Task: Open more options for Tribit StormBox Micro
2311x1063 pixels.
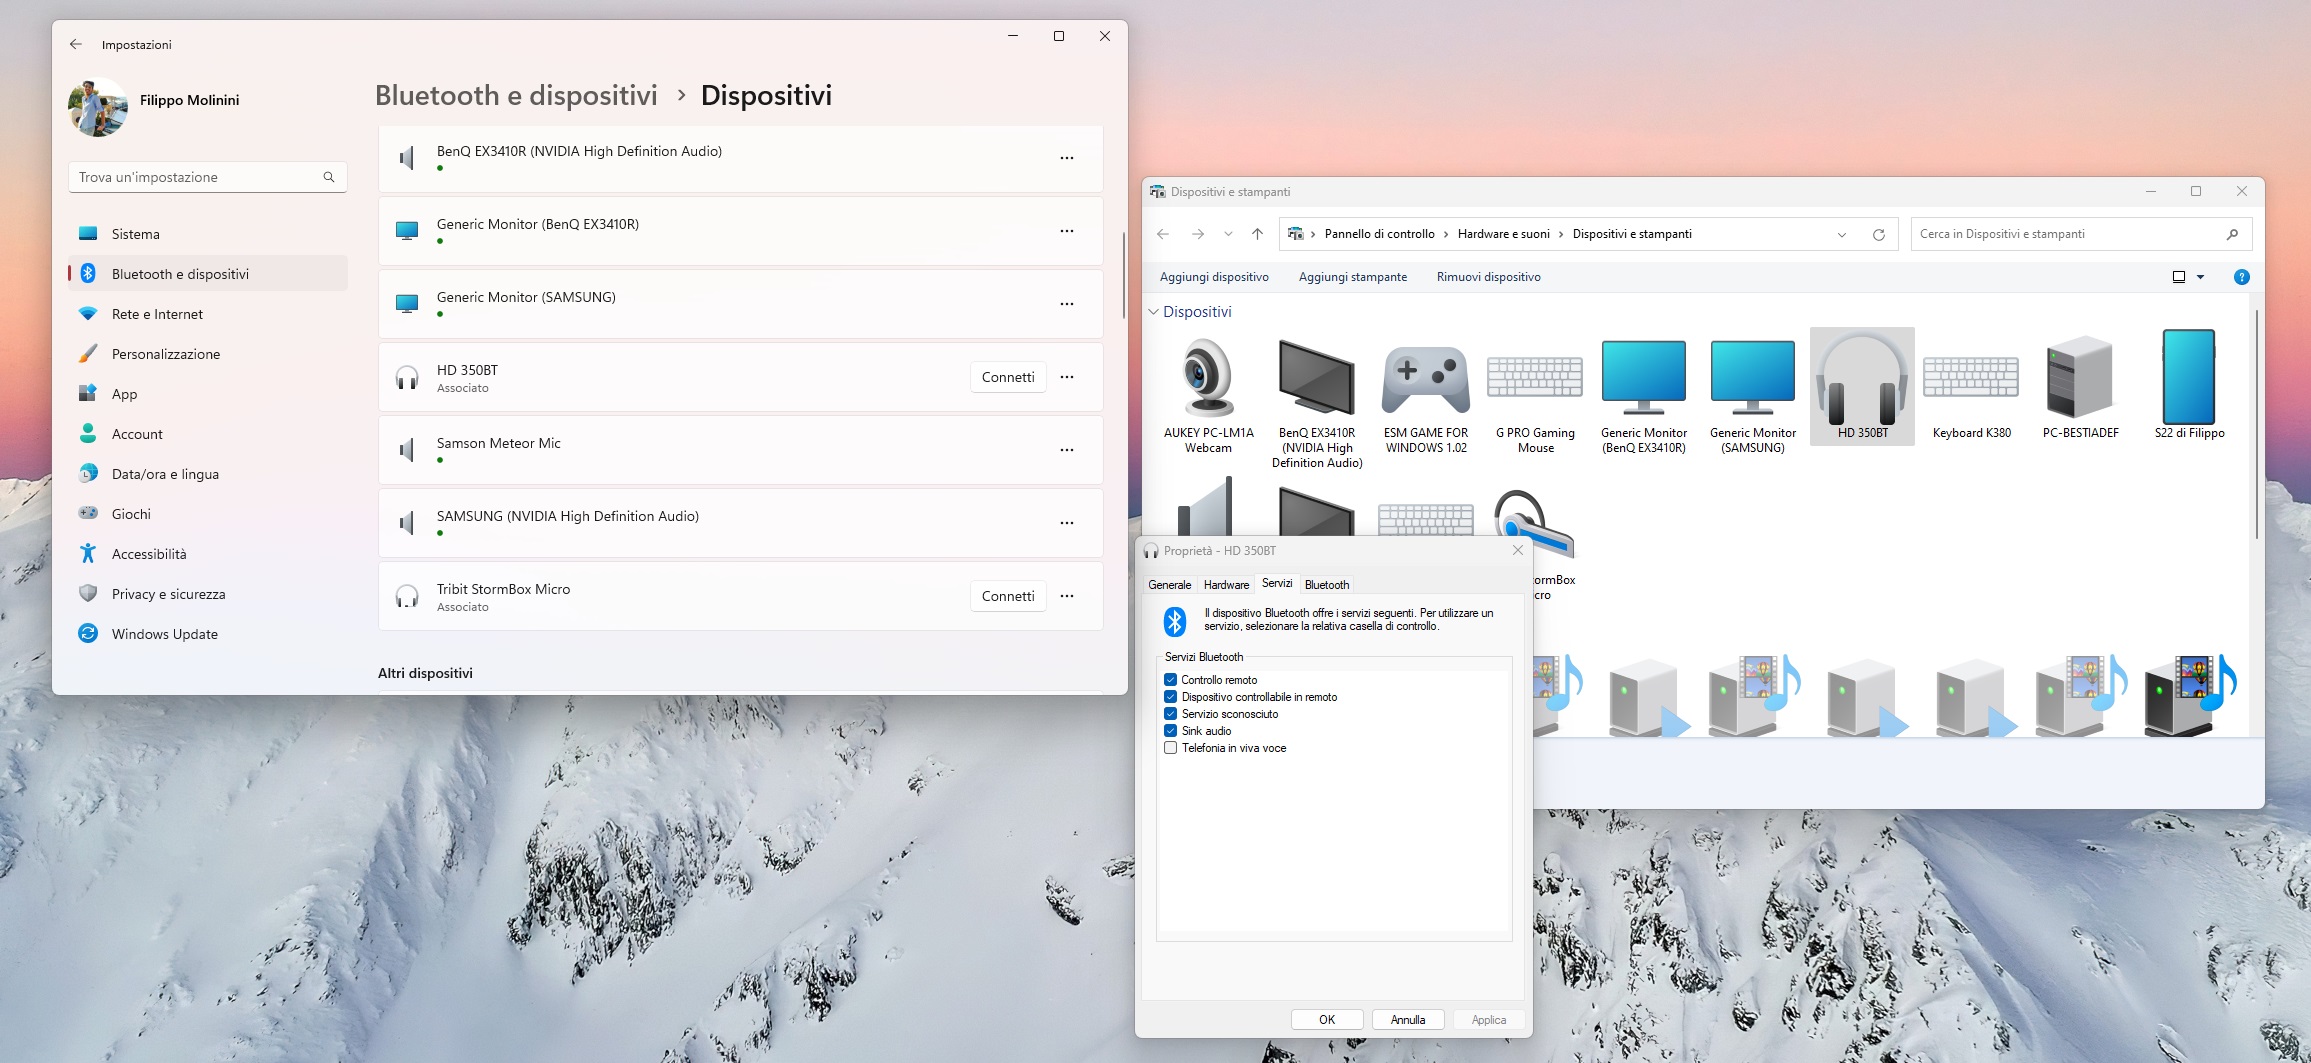Action: pos(1067,596)
